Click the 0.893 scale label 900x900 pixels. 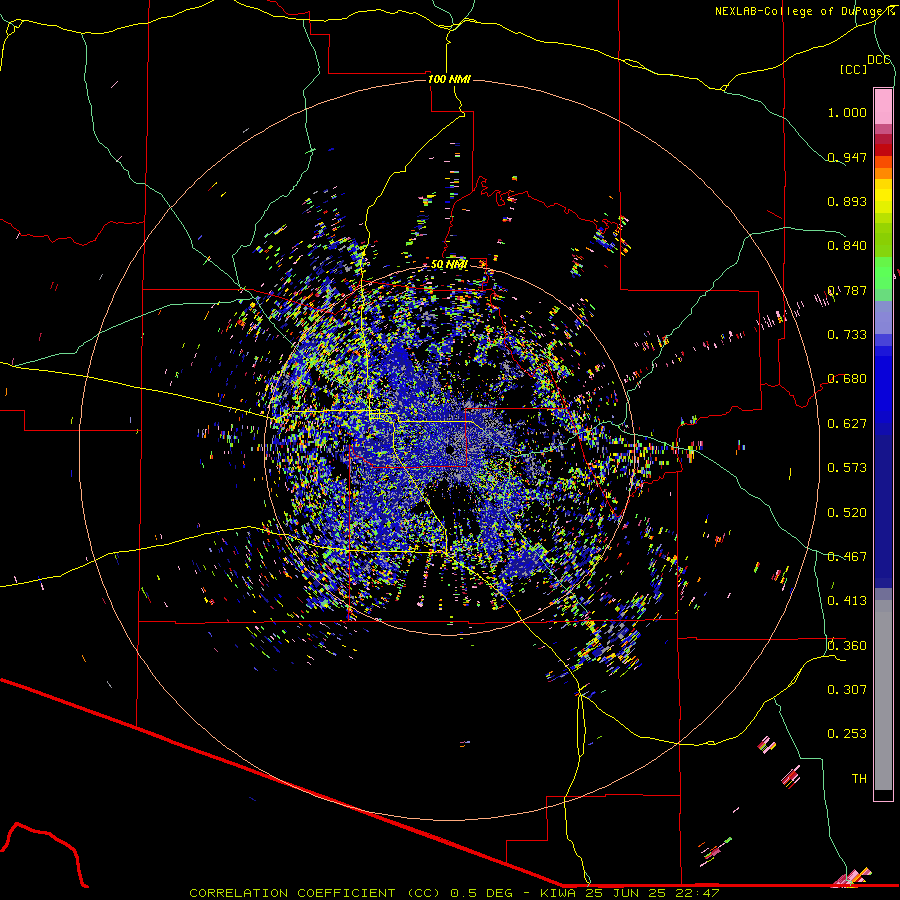(x=847, y=201)
